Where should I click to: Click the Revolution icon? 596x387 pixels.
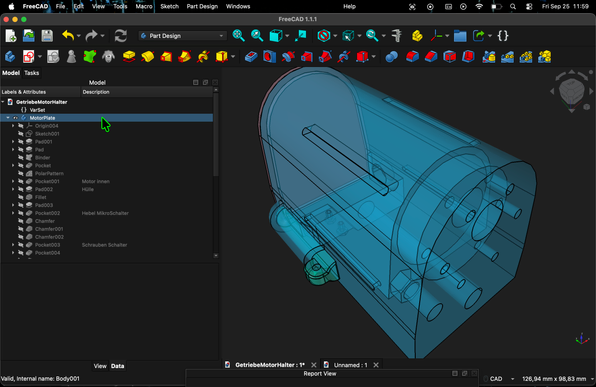click(148, 57)
